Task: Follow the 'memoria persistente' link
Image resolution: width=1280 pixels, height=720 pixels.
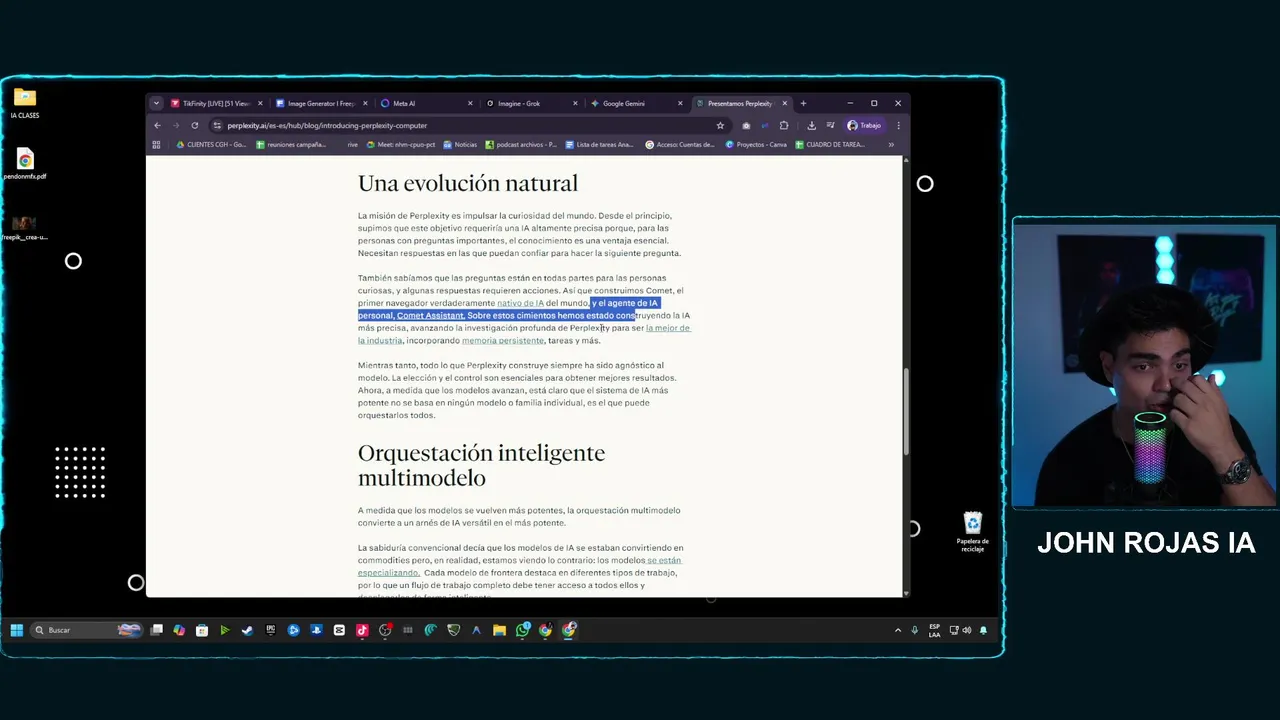Action: (503, 341)
